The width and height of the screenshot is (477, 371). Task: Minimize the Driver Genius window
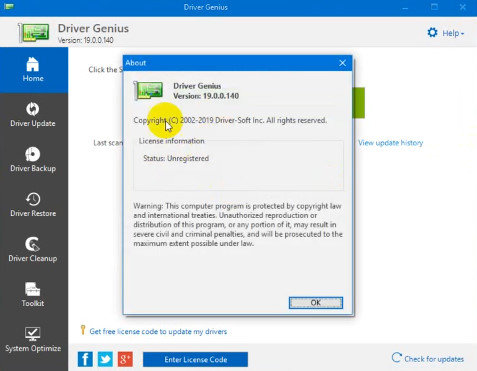coord(405,7)
